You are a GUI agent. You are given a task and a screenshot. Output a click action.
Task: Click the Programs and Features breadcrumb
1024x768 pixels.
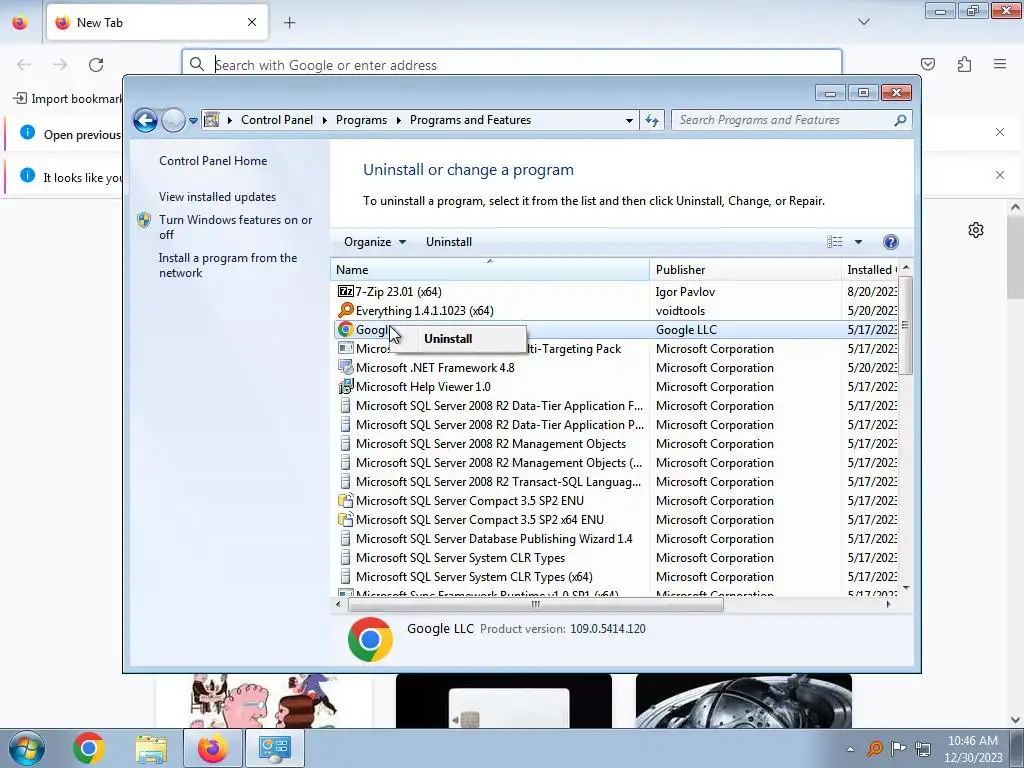(x=470, y=120)
